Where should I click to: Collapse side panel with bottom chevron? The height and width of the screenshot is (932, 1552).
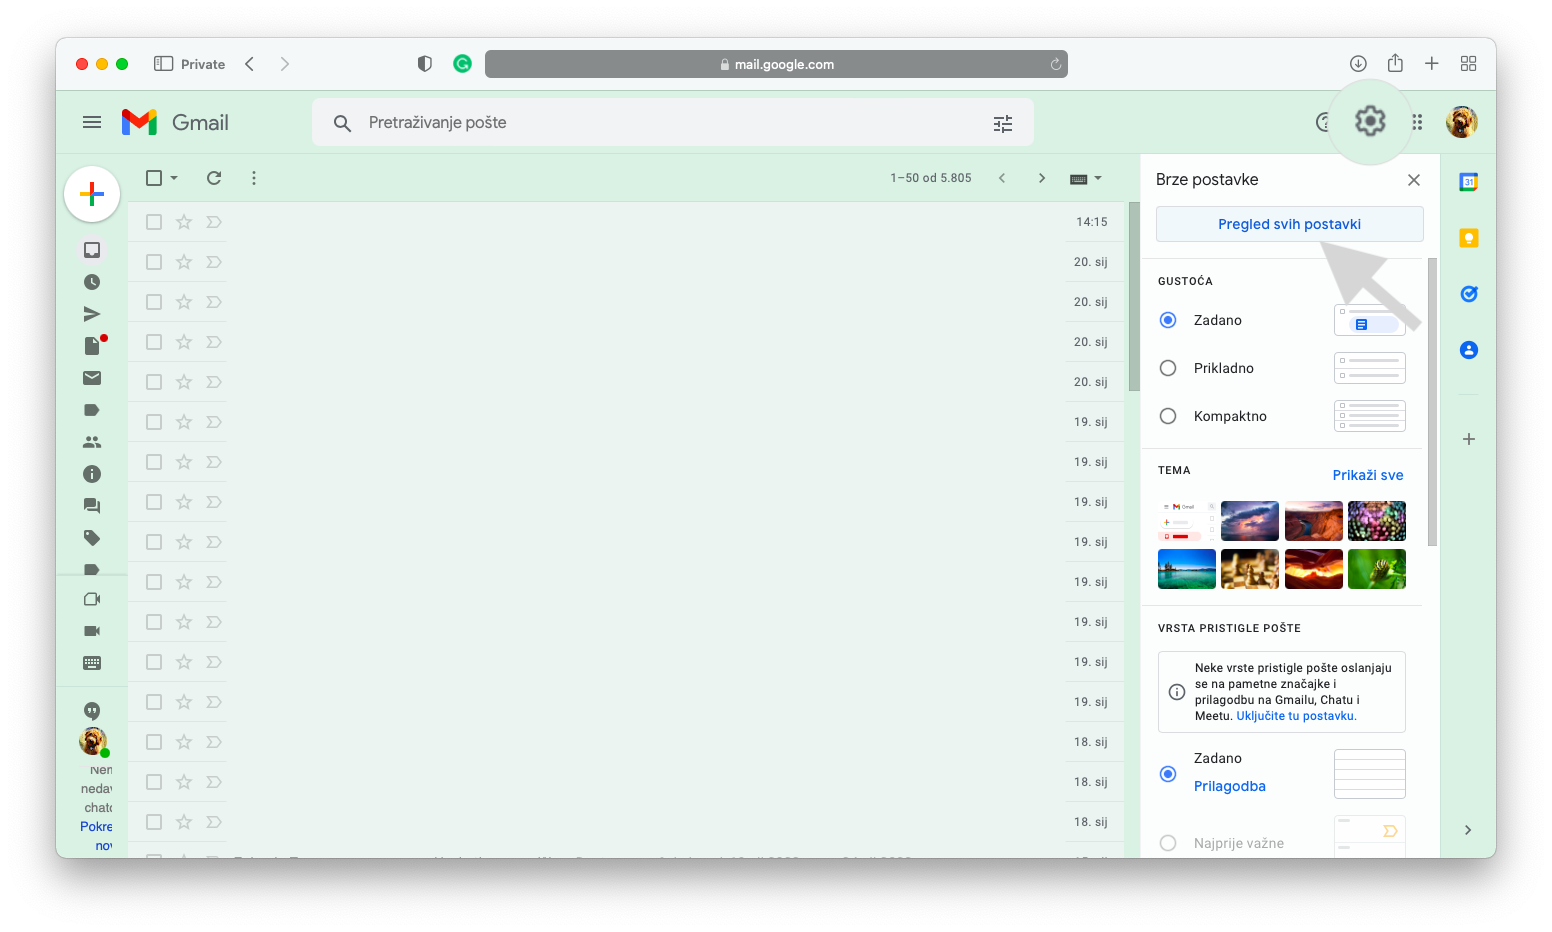coord(1468,830)
